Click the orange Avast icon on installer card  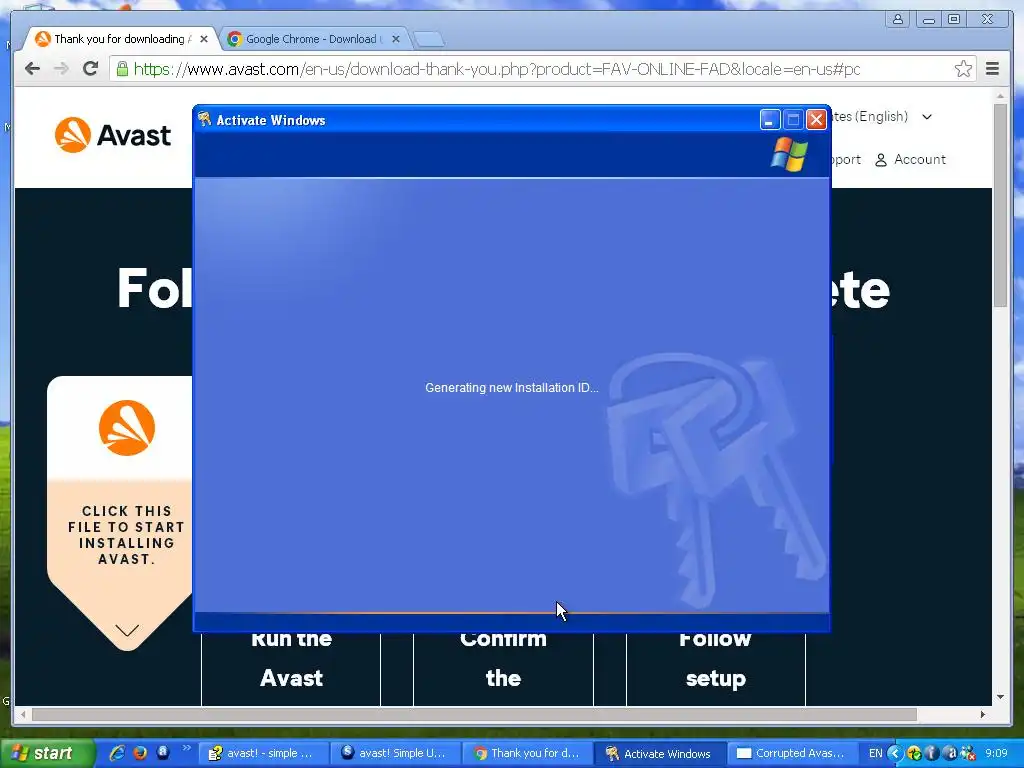point(127,428)
